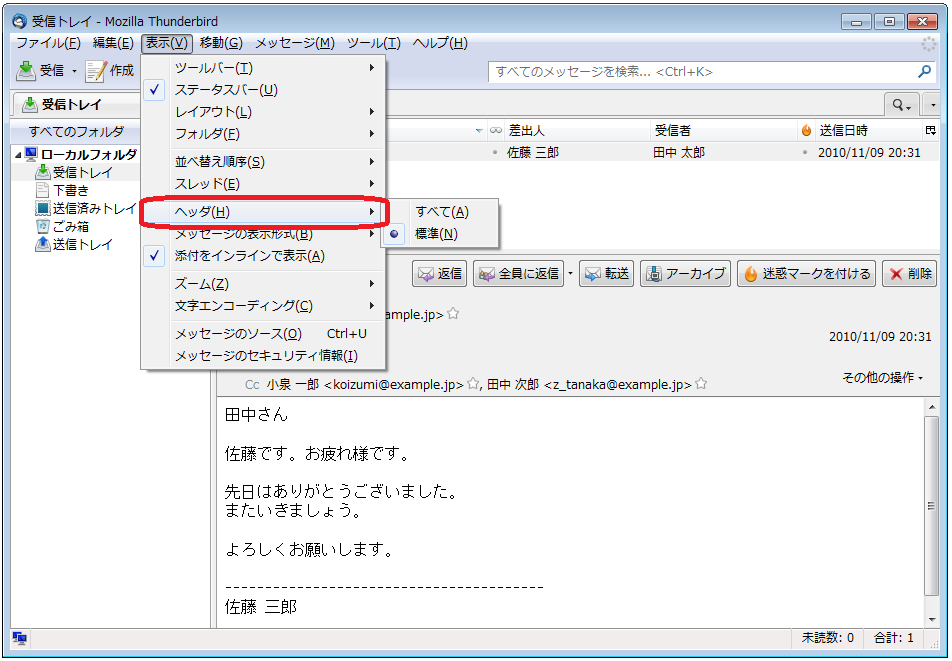
Task: Select the 受信トレイ tab
Action: pos(75,104)
